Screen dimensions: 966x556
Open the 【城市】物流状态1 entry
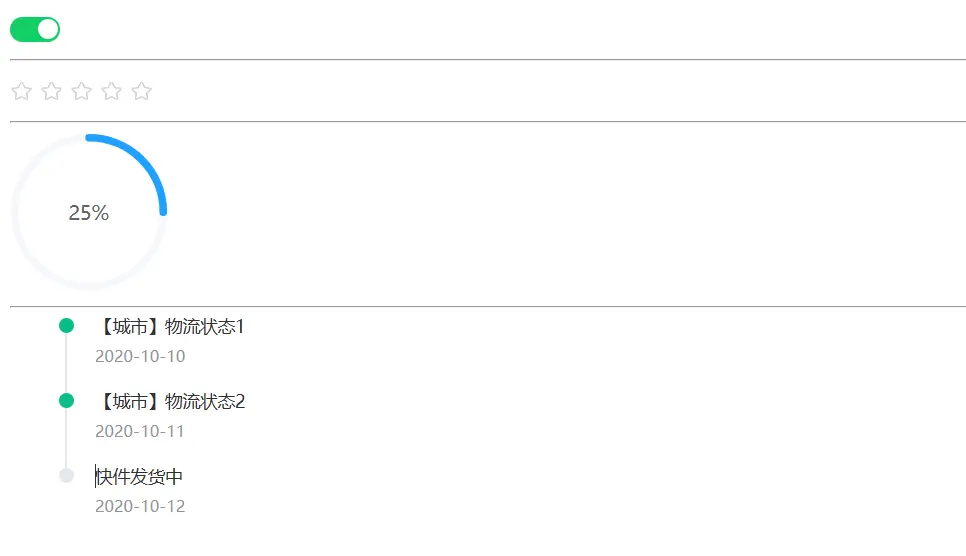pos(170,326)
